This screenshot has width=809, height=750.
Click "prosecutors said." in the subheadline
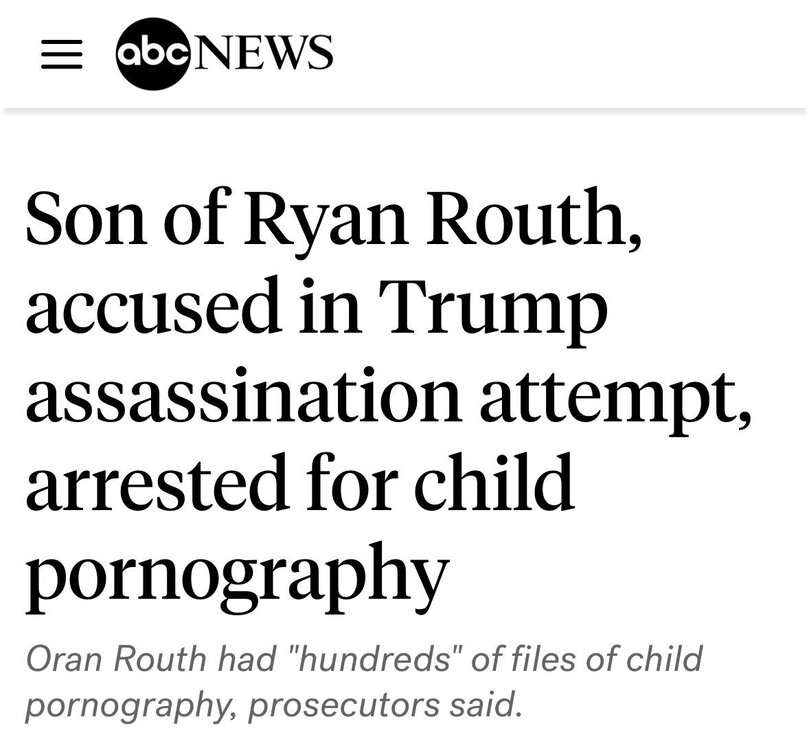[x=385, y=705]
